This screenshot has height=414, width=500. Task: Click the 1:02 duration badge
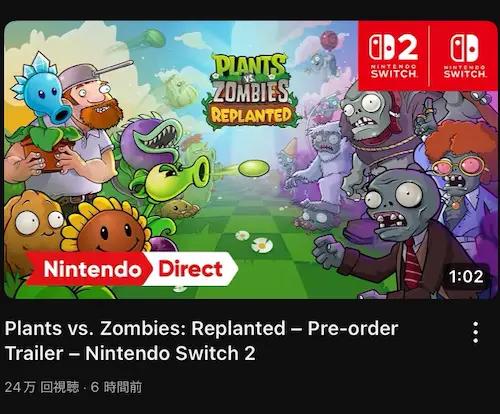coord(466,277)
